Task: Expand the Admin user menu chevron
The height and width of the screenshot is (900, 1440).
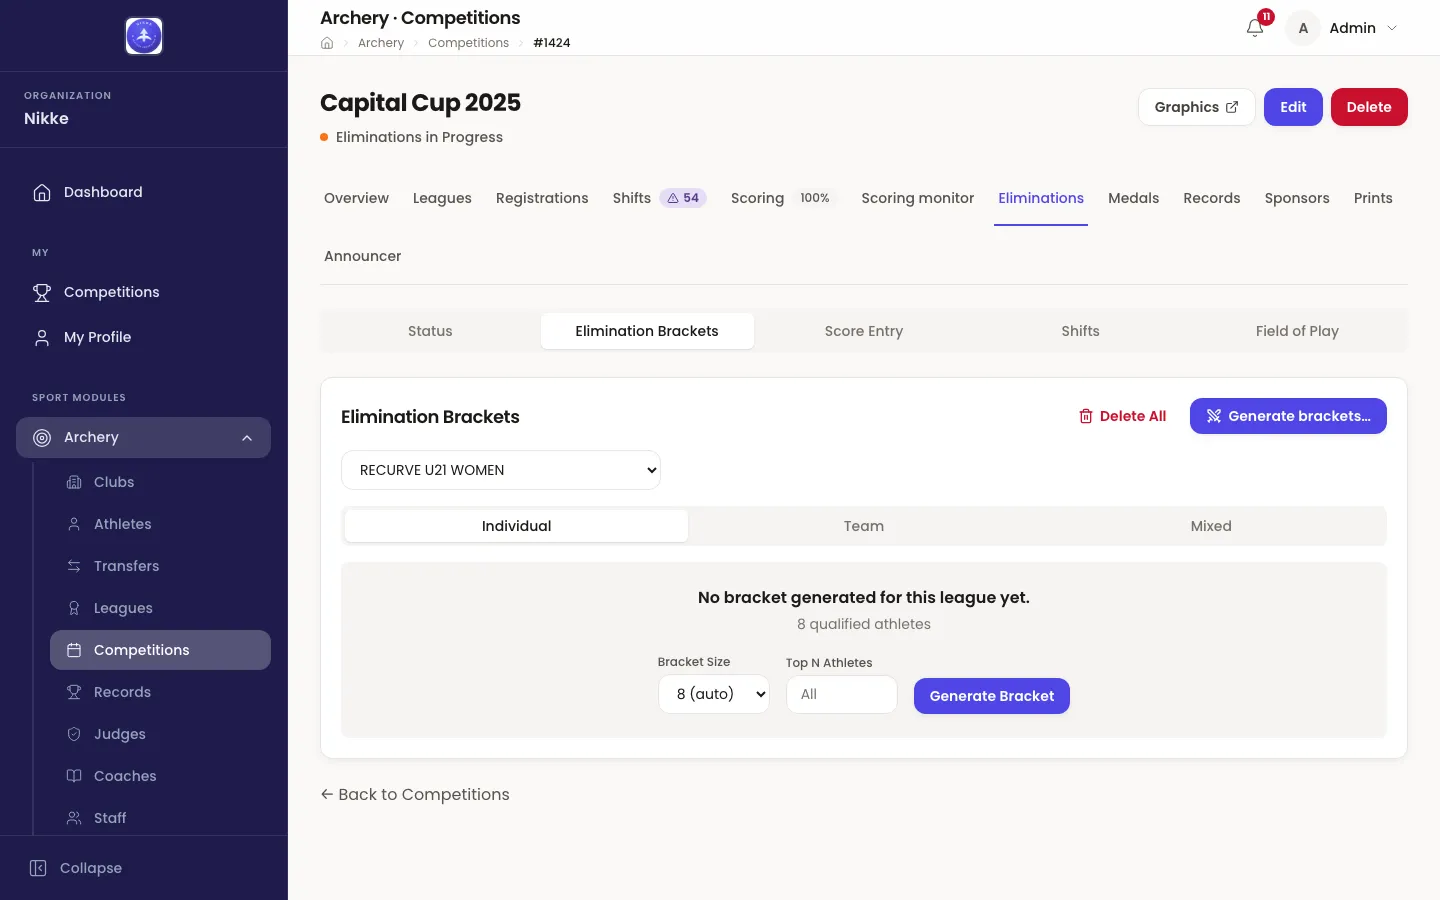Action: pos(1392,28)
